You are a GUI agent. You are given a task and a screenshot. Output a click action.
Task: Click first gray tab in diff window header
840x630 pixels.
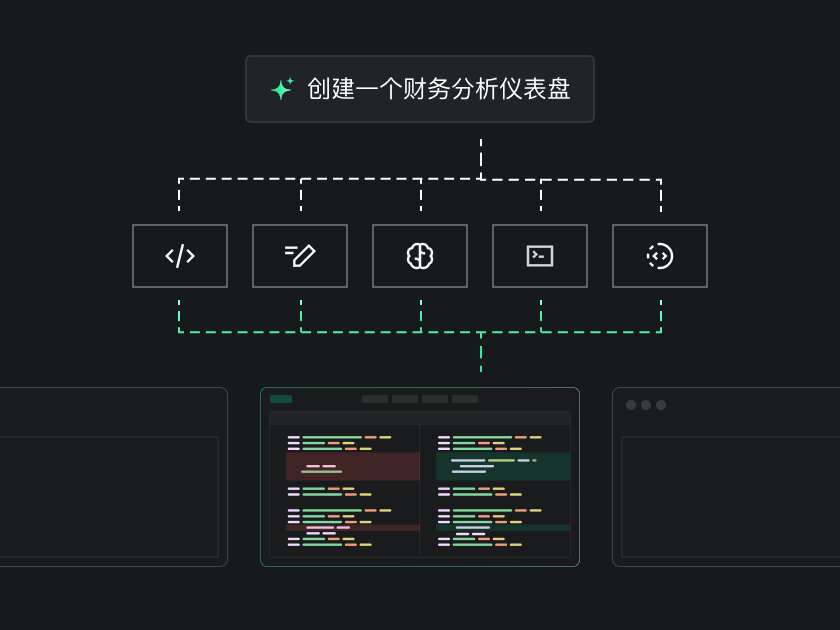(x=375, y=399)
